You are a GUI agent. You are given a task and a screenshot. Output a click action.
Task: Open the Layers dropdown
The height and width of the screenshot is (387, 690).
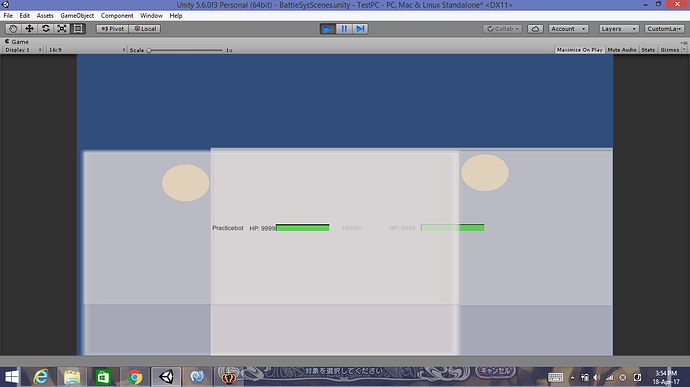(619, 29)
